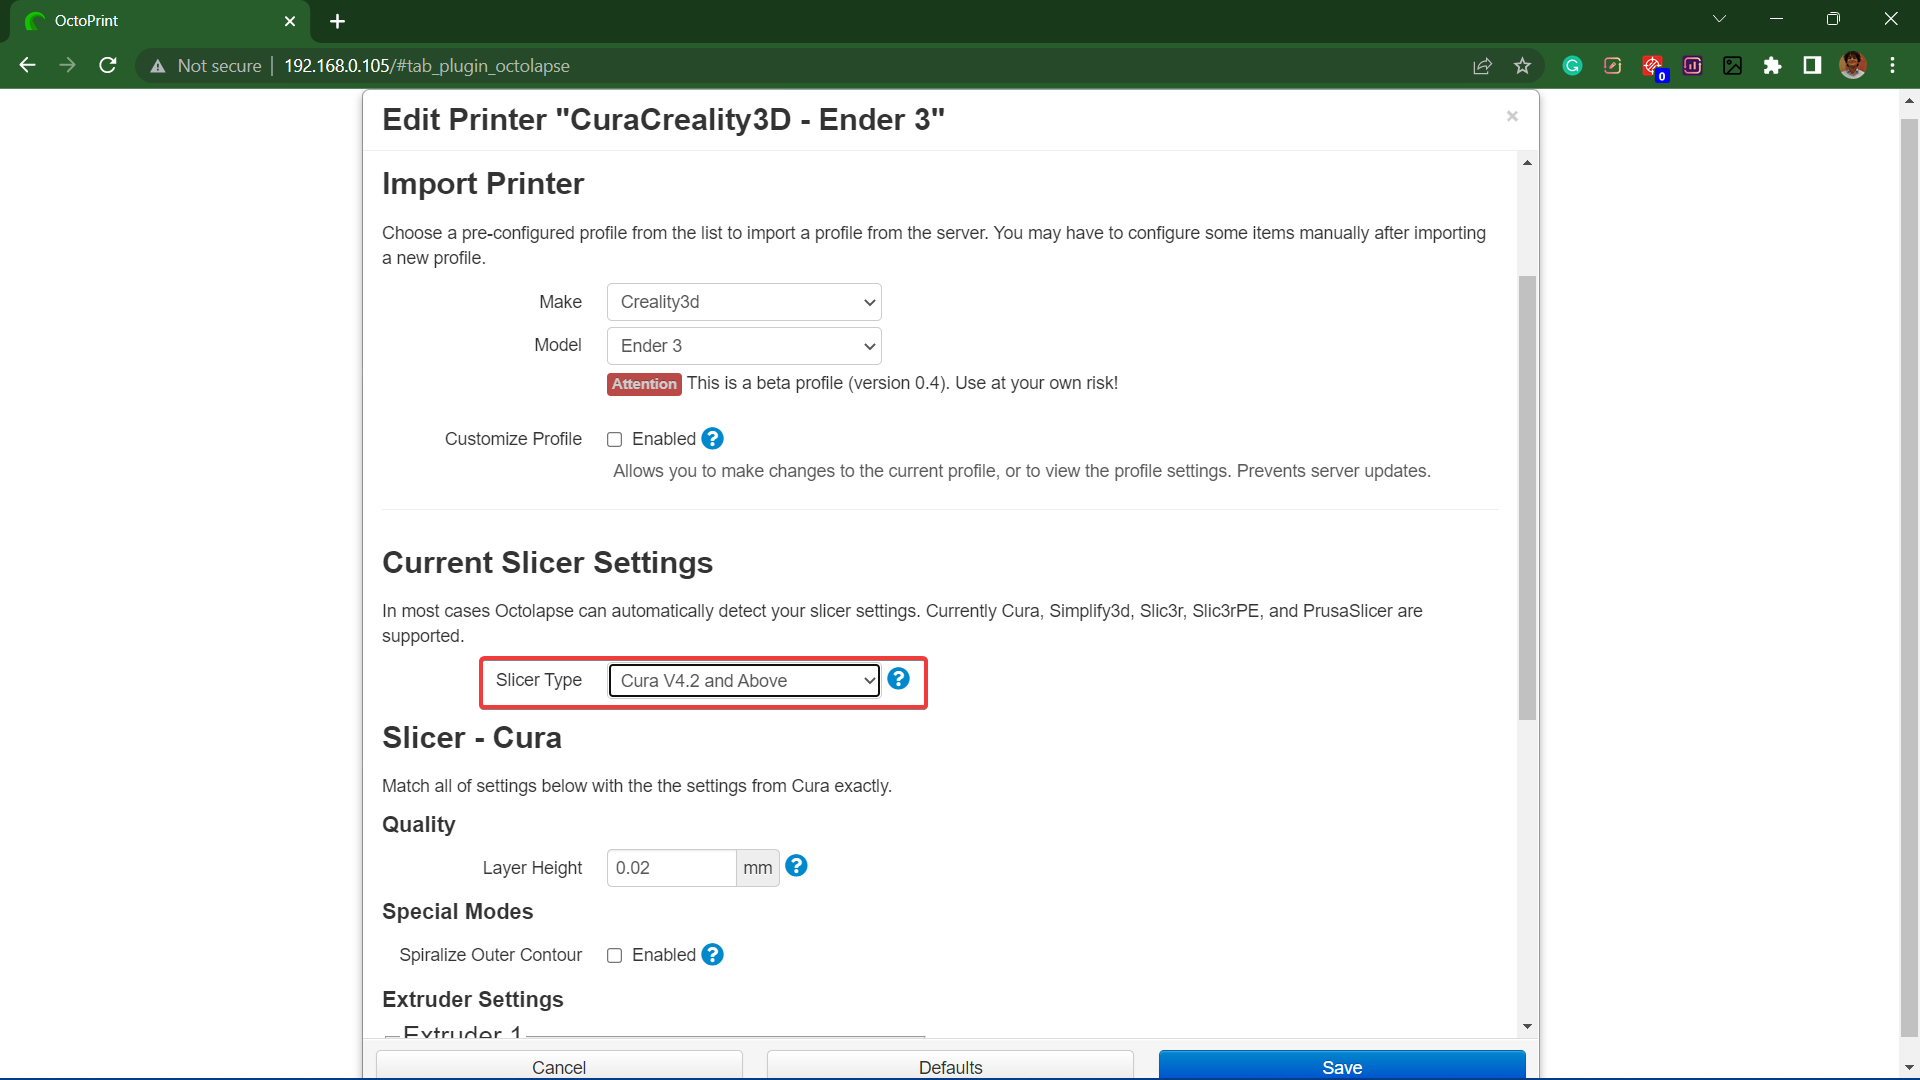The image size is (1920, 1080).
Task: Open the tab search chevron
Action: (1719, 19)
